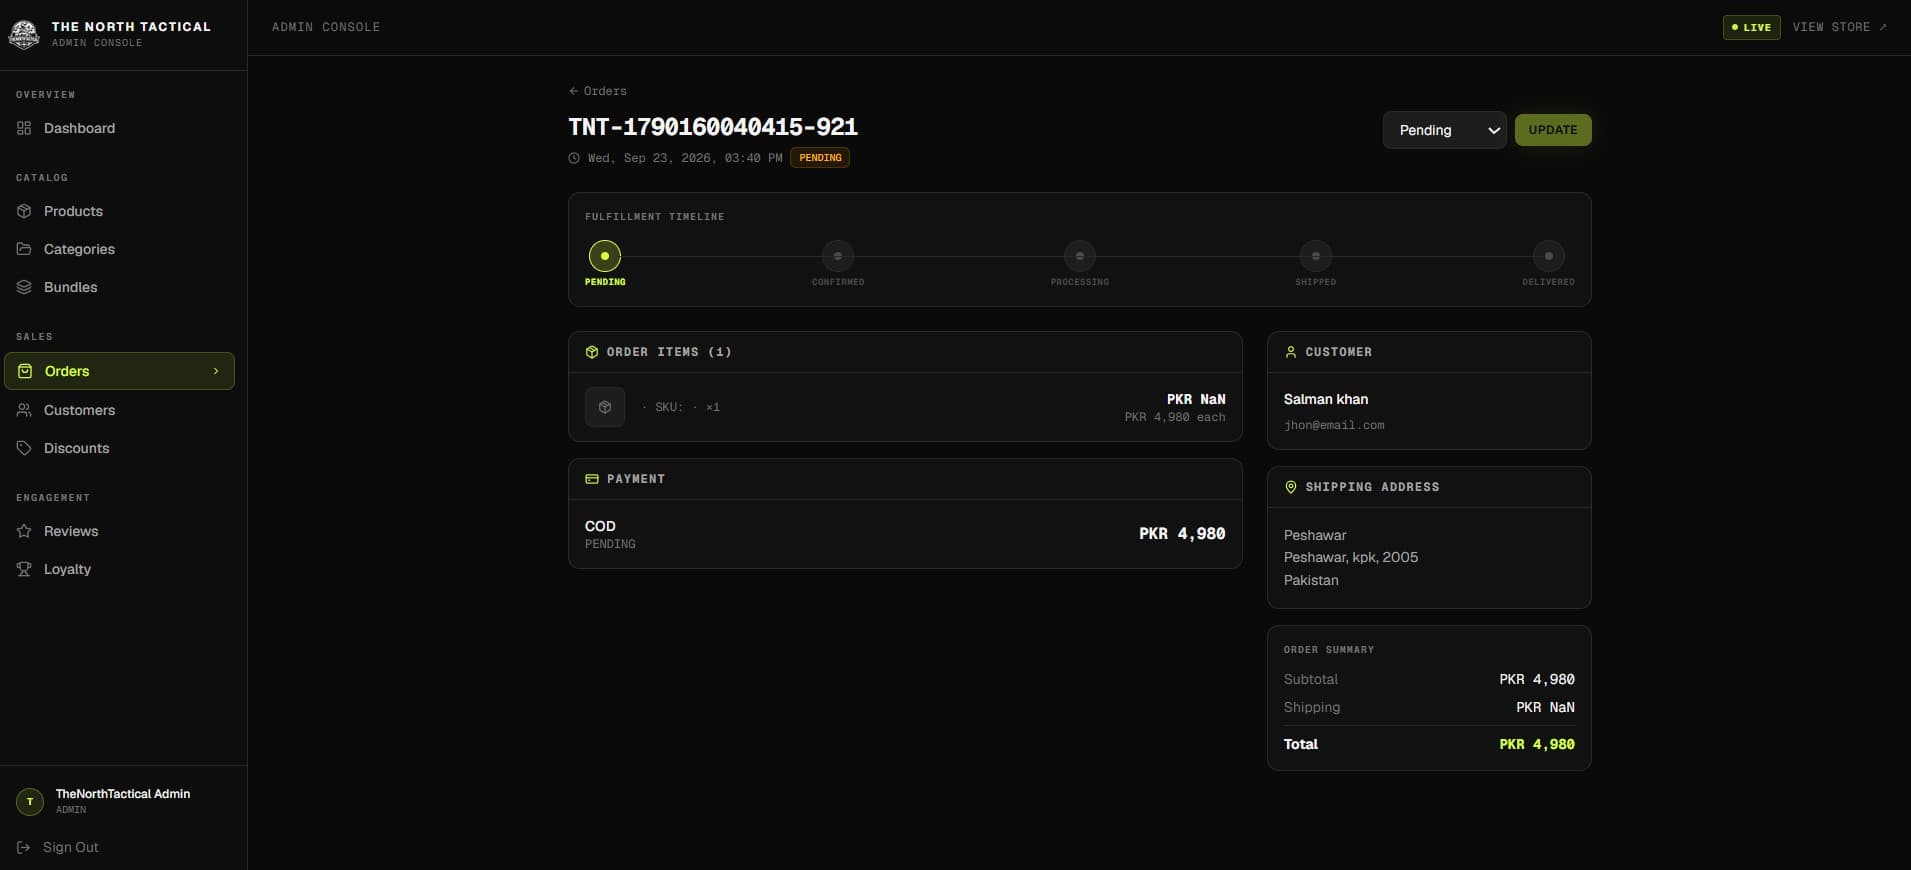Open the Pending status dropdown

pyautogui.click(x=1445, y=130)
